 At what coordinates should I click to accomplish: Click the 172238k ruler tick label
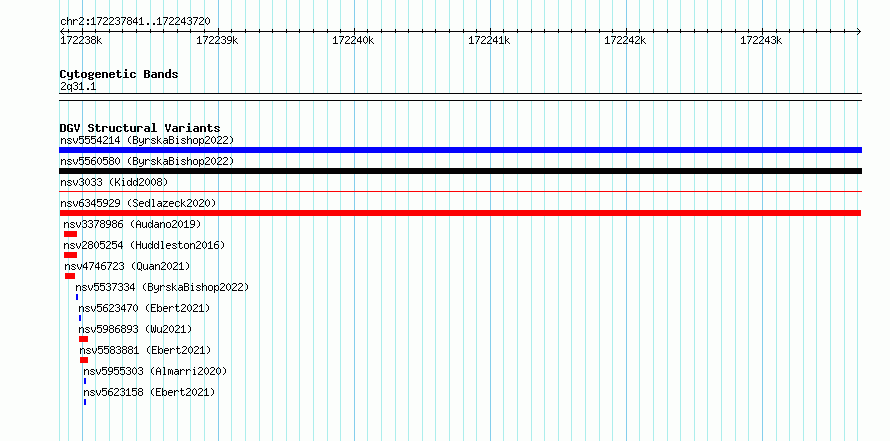coord(81,41)
